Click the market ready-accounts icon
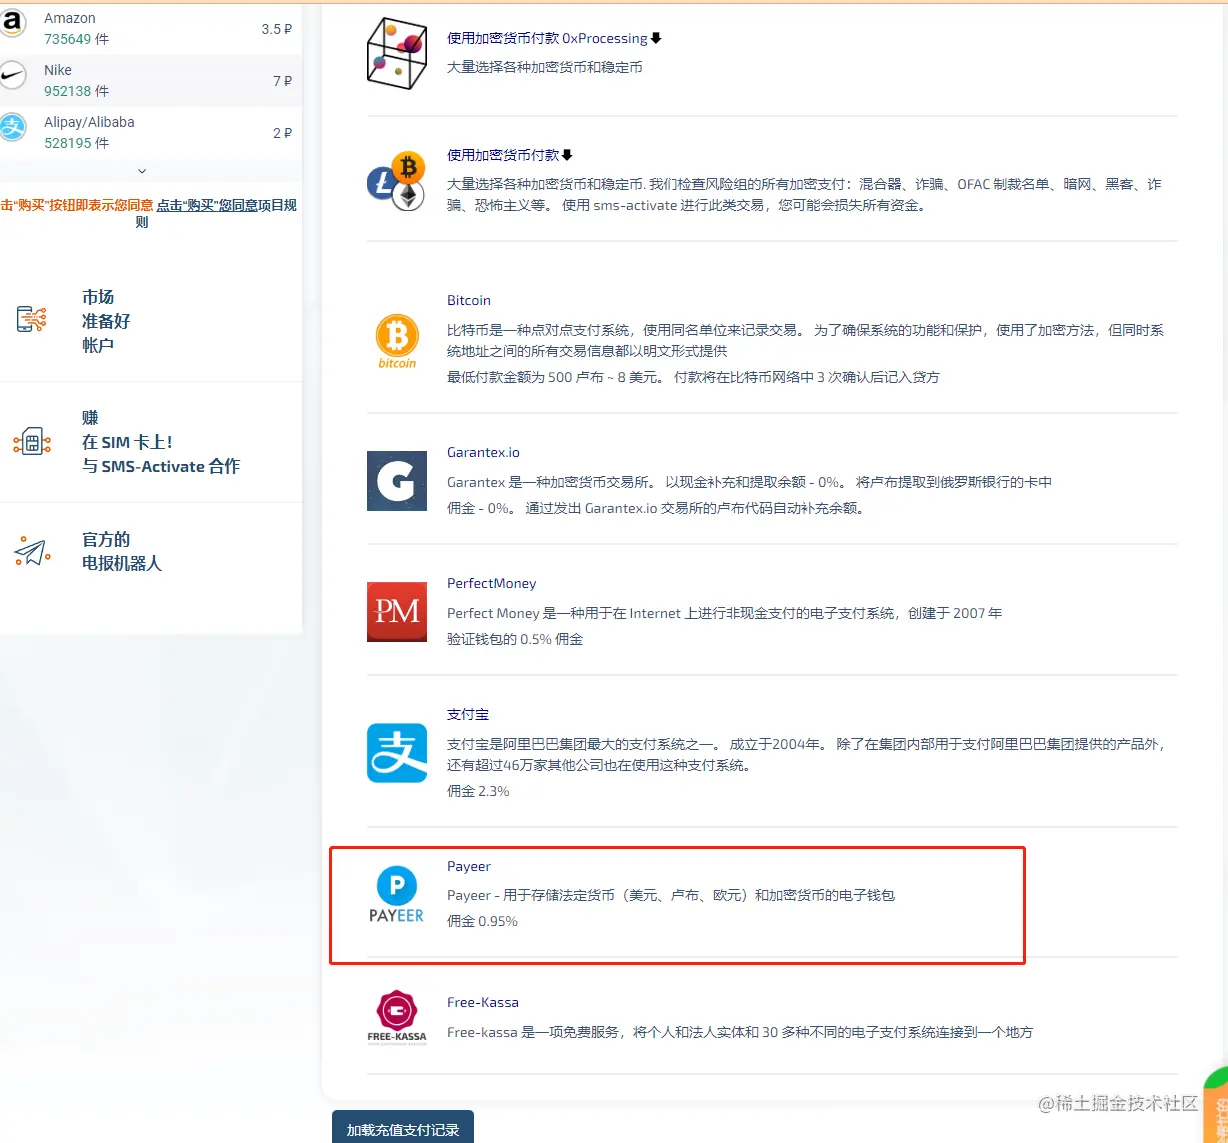 [32, 319]
